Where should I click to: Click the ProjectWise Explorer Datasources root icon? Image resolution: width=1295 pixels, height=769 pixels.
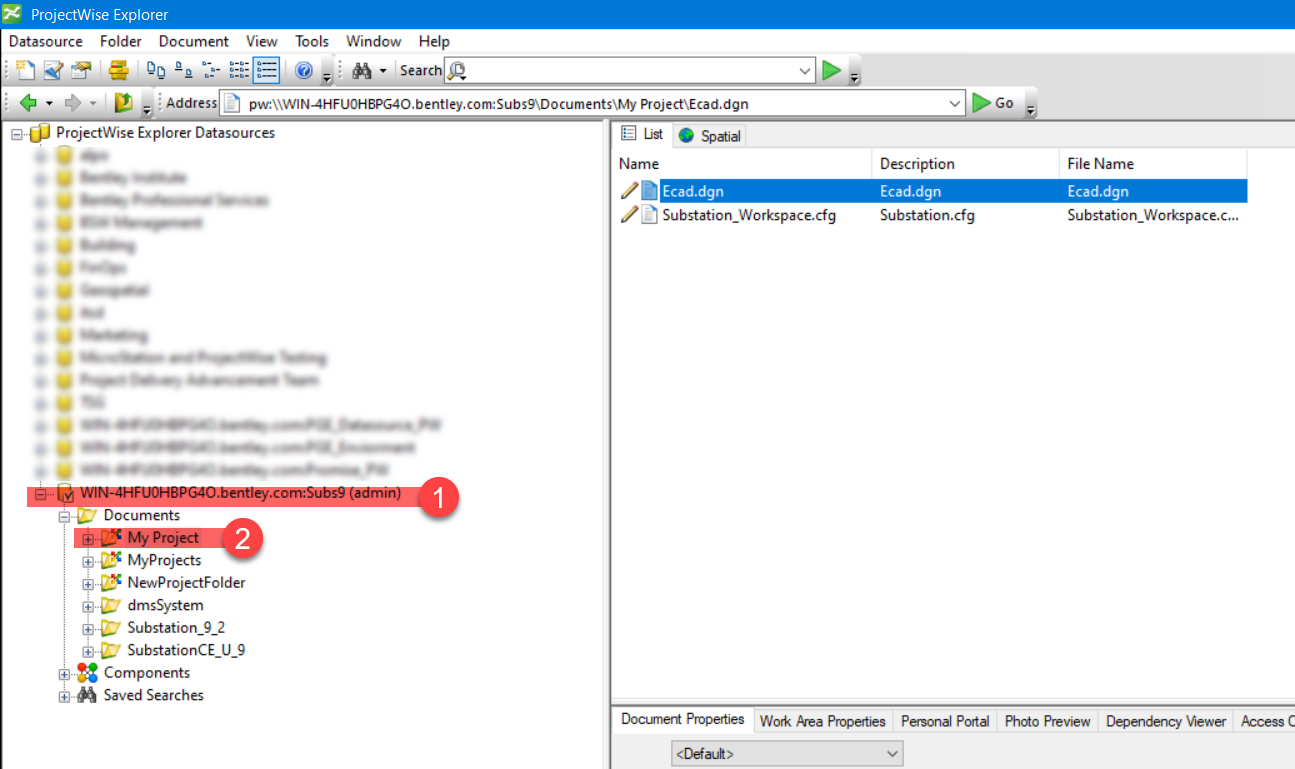[x=40, y=133]
